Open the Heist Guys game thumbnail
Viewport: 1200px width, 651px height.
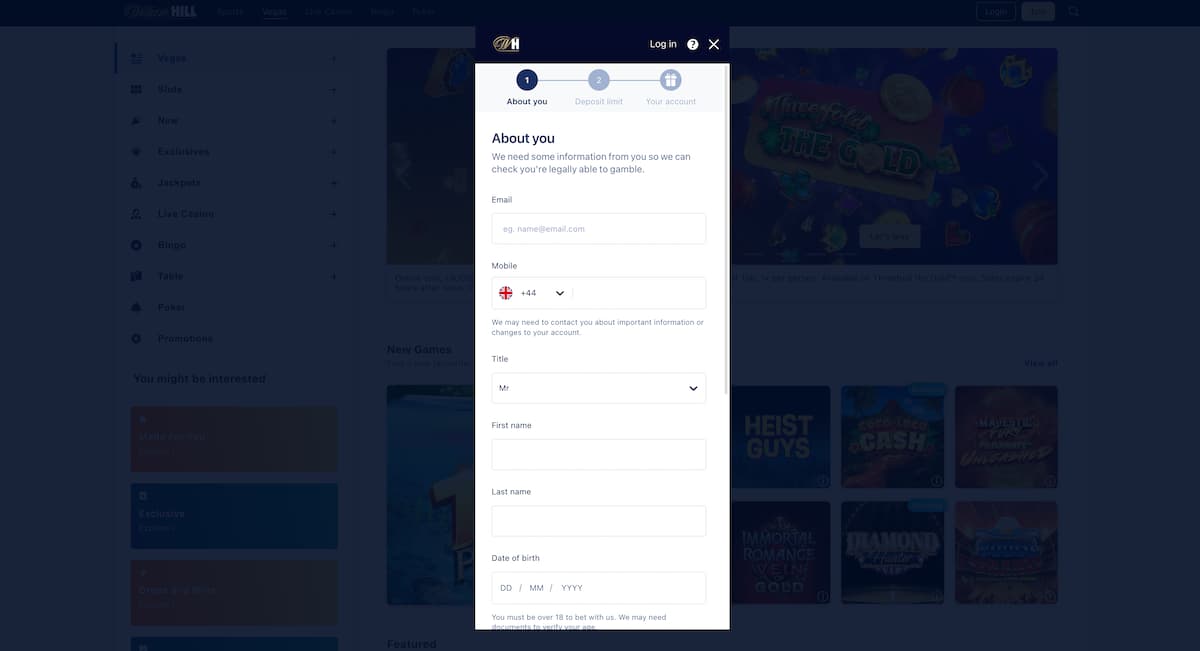click(781, 438)
